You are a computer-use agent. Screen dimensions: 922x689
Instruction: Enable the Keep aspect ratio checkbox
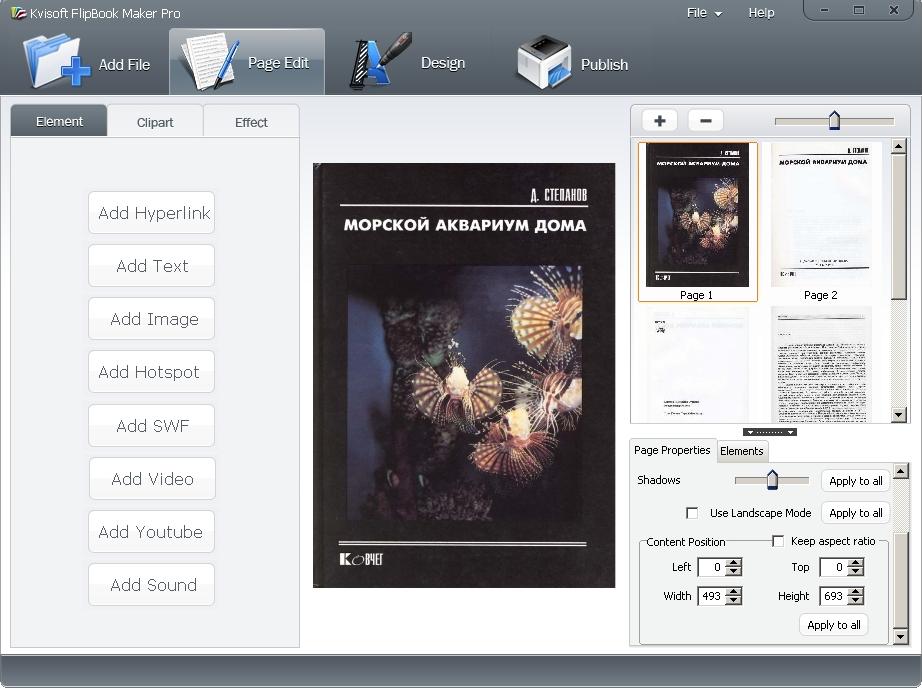click(778, 541)
